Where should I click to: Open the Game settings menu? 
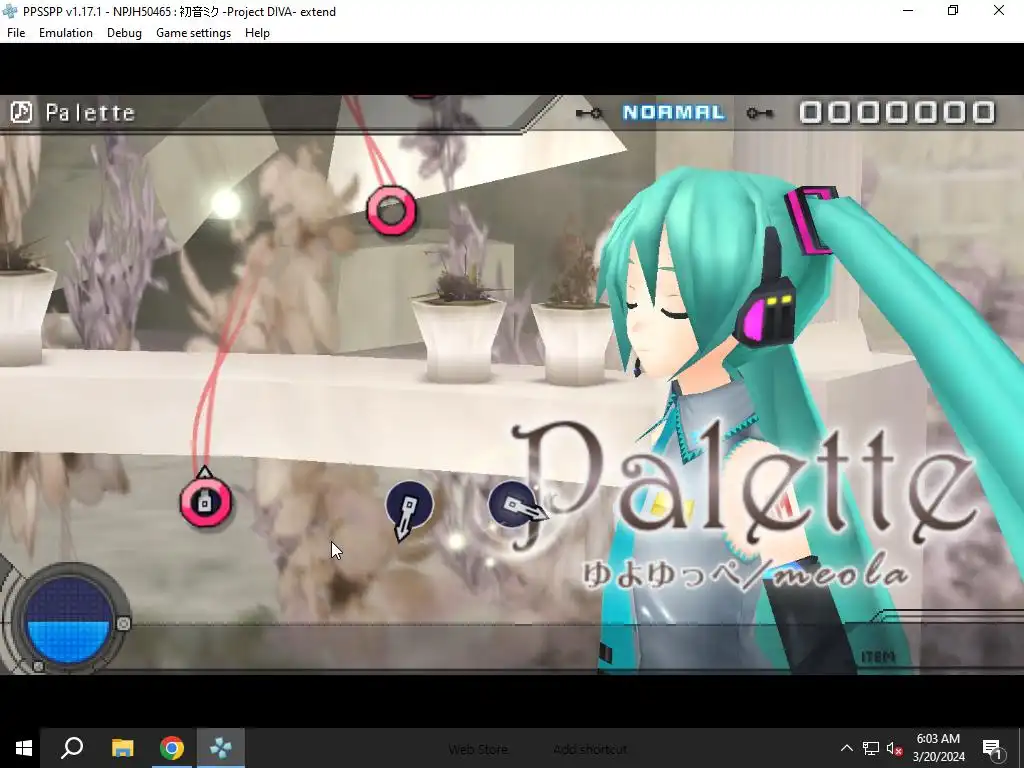click(x=193, y=33)
